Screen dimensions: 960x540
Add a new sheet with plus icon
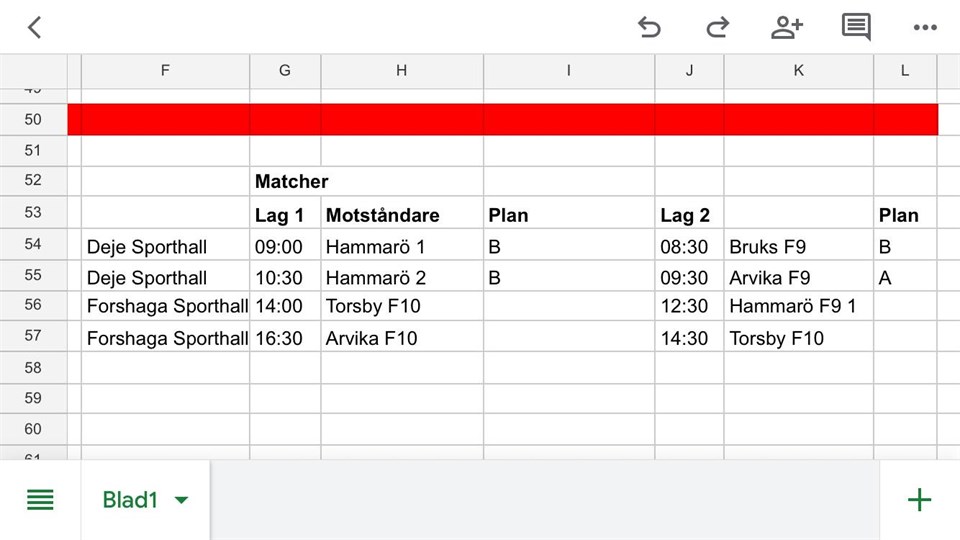click(918, 500)
